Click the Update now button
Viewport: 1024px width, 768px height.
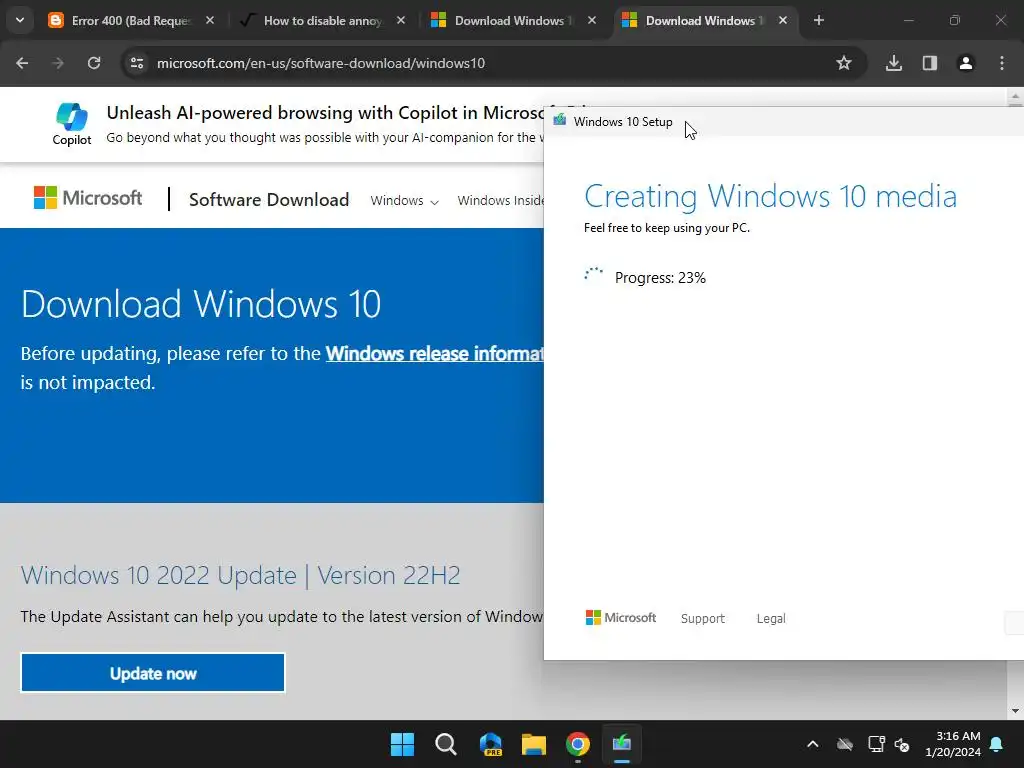(x=153, y=673)
